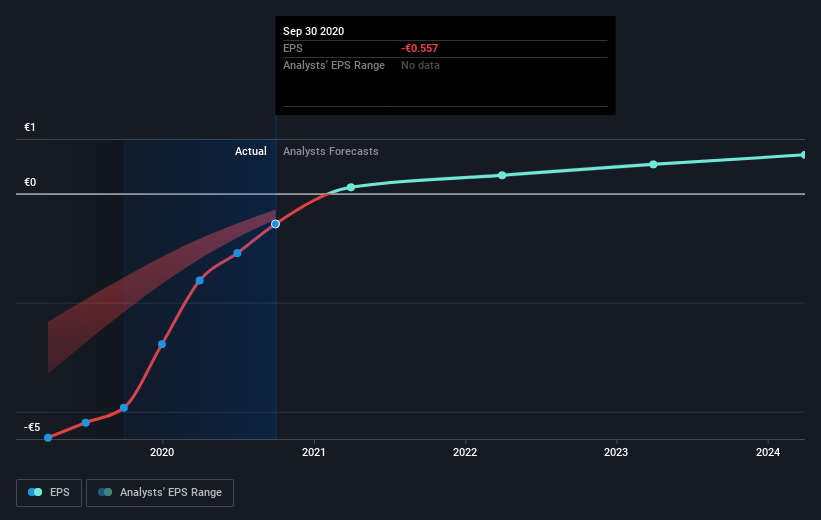The width and height of the screenshot is (821, 520).
Task: Select the earliest EPS point near -€5
Action: 48,438
